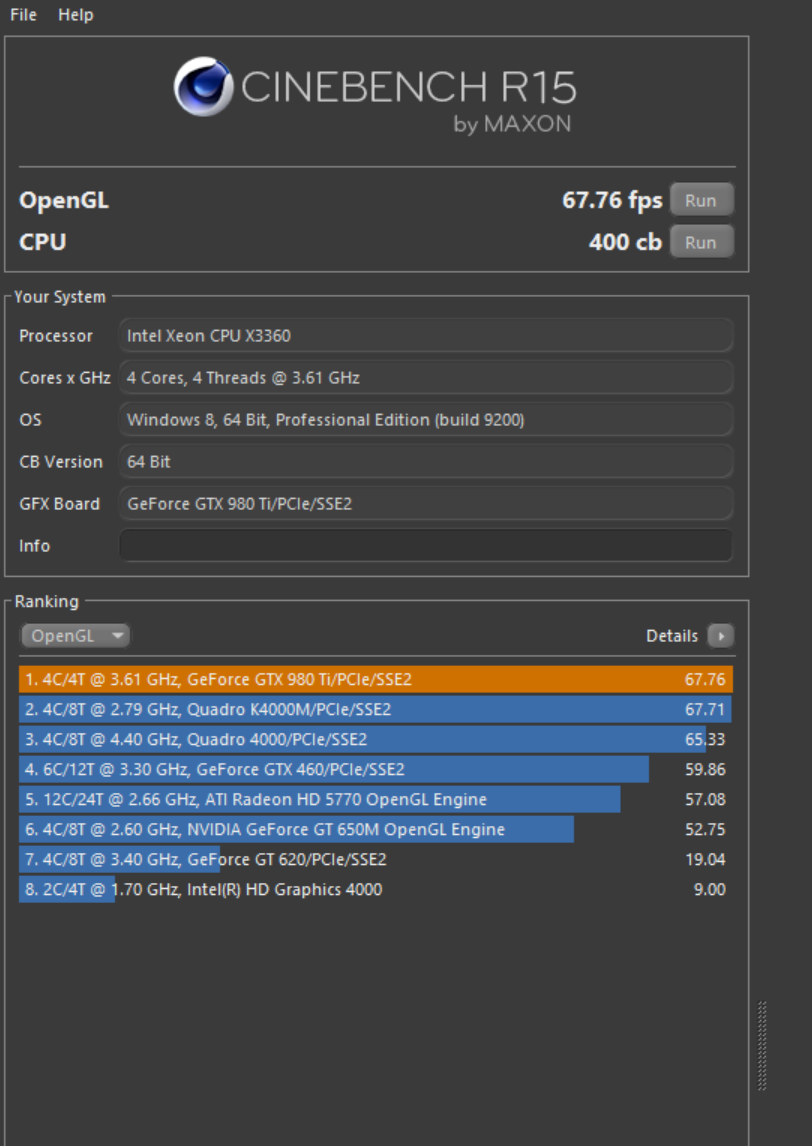Click the GFX Board field

tap(426, 504)
